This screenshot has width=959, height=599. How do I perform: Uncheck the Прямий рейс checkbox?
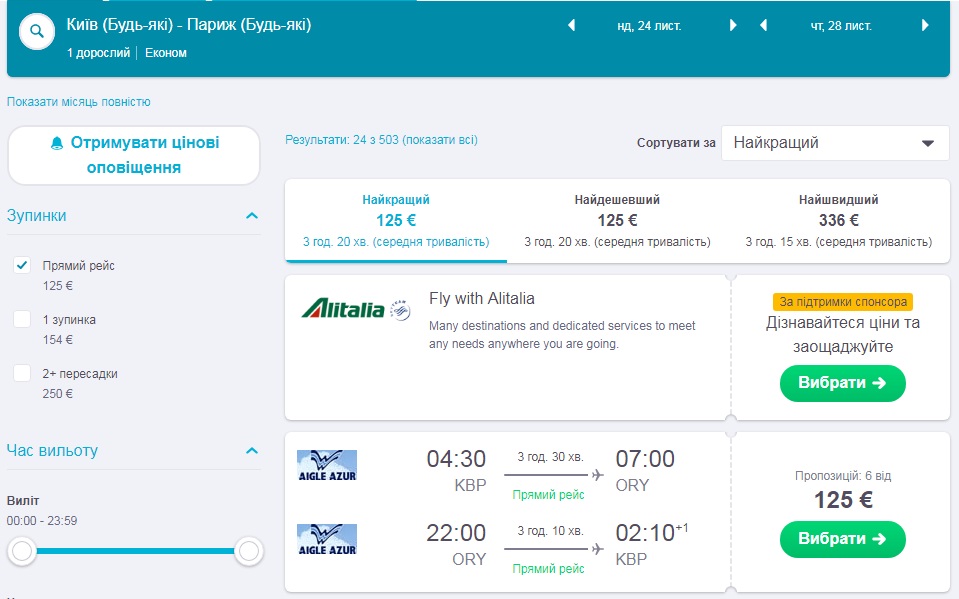click(x=22, y=266)
